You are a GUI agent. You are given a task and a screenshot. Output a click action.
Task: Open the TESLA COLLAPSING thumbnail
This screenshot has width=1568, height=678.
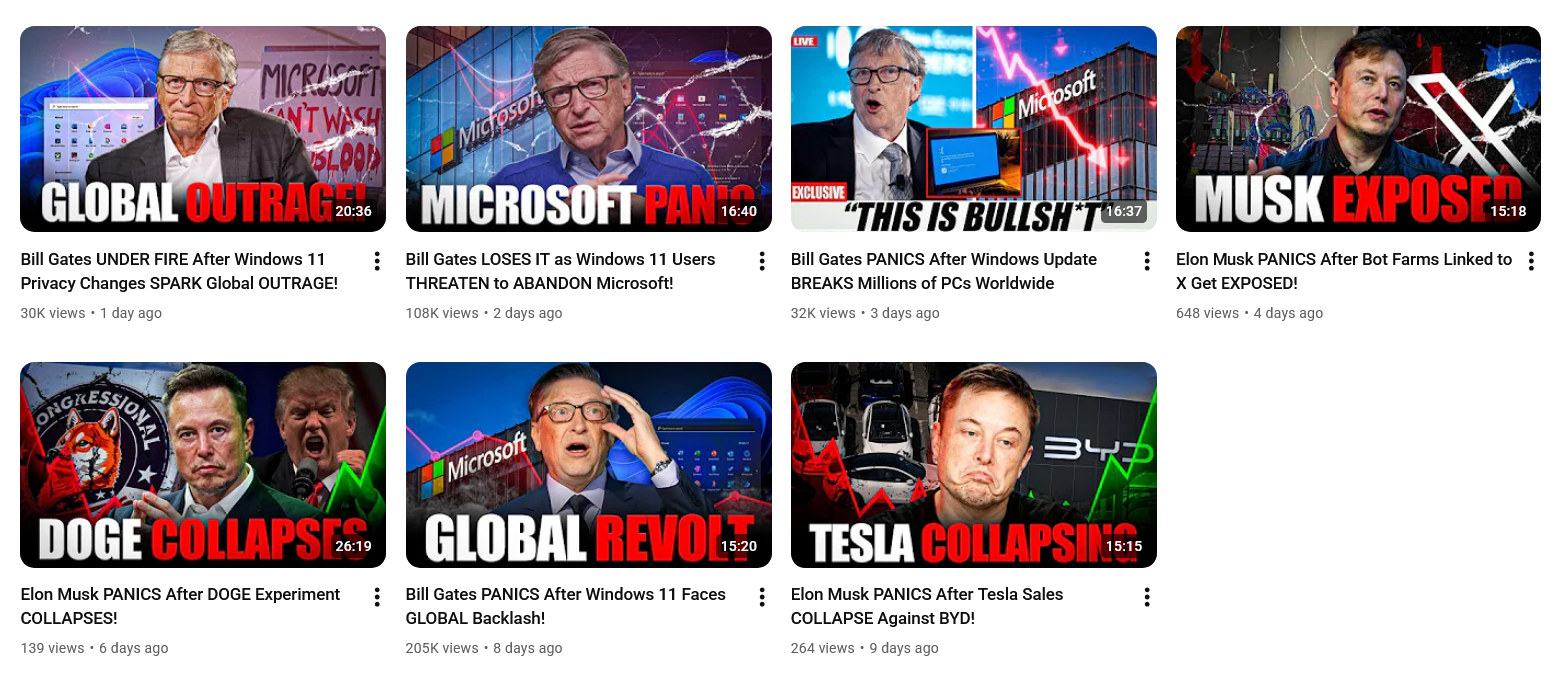coord(974,465)
